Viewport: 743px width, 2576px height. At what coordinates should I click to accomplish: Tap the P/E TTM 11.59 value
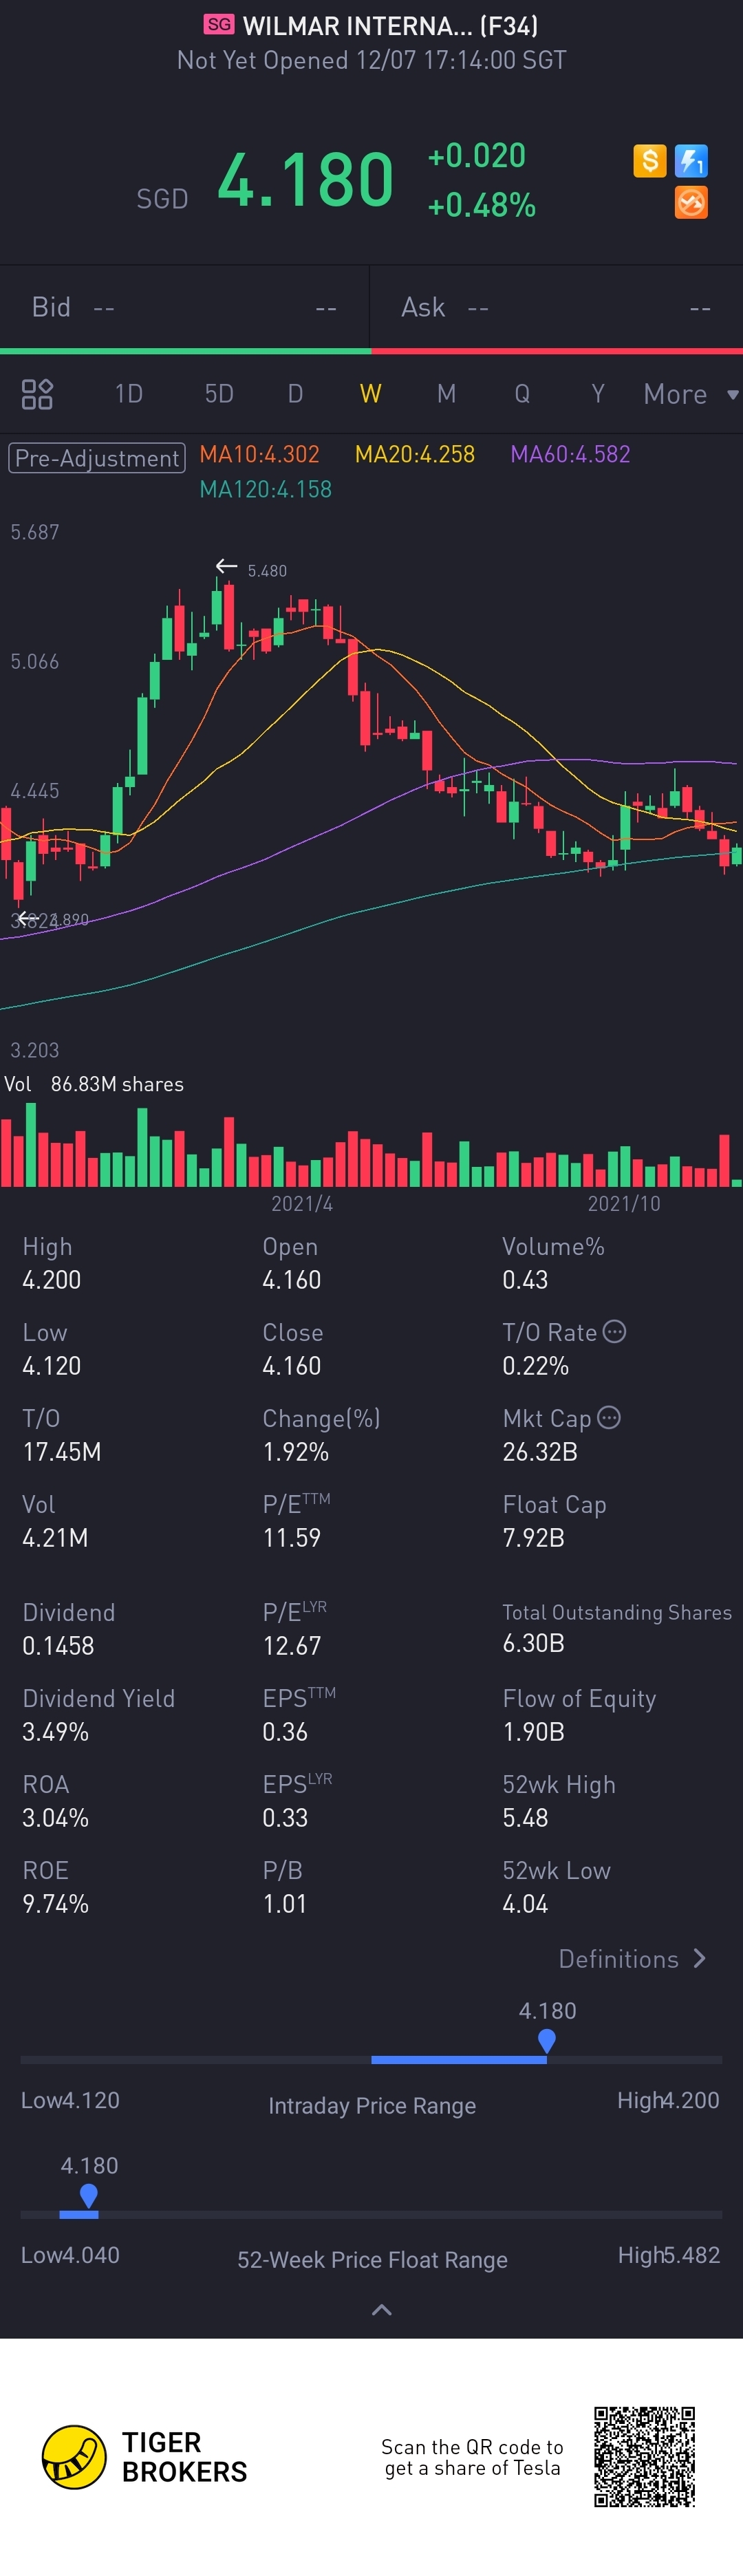(x=291, y=1538)
